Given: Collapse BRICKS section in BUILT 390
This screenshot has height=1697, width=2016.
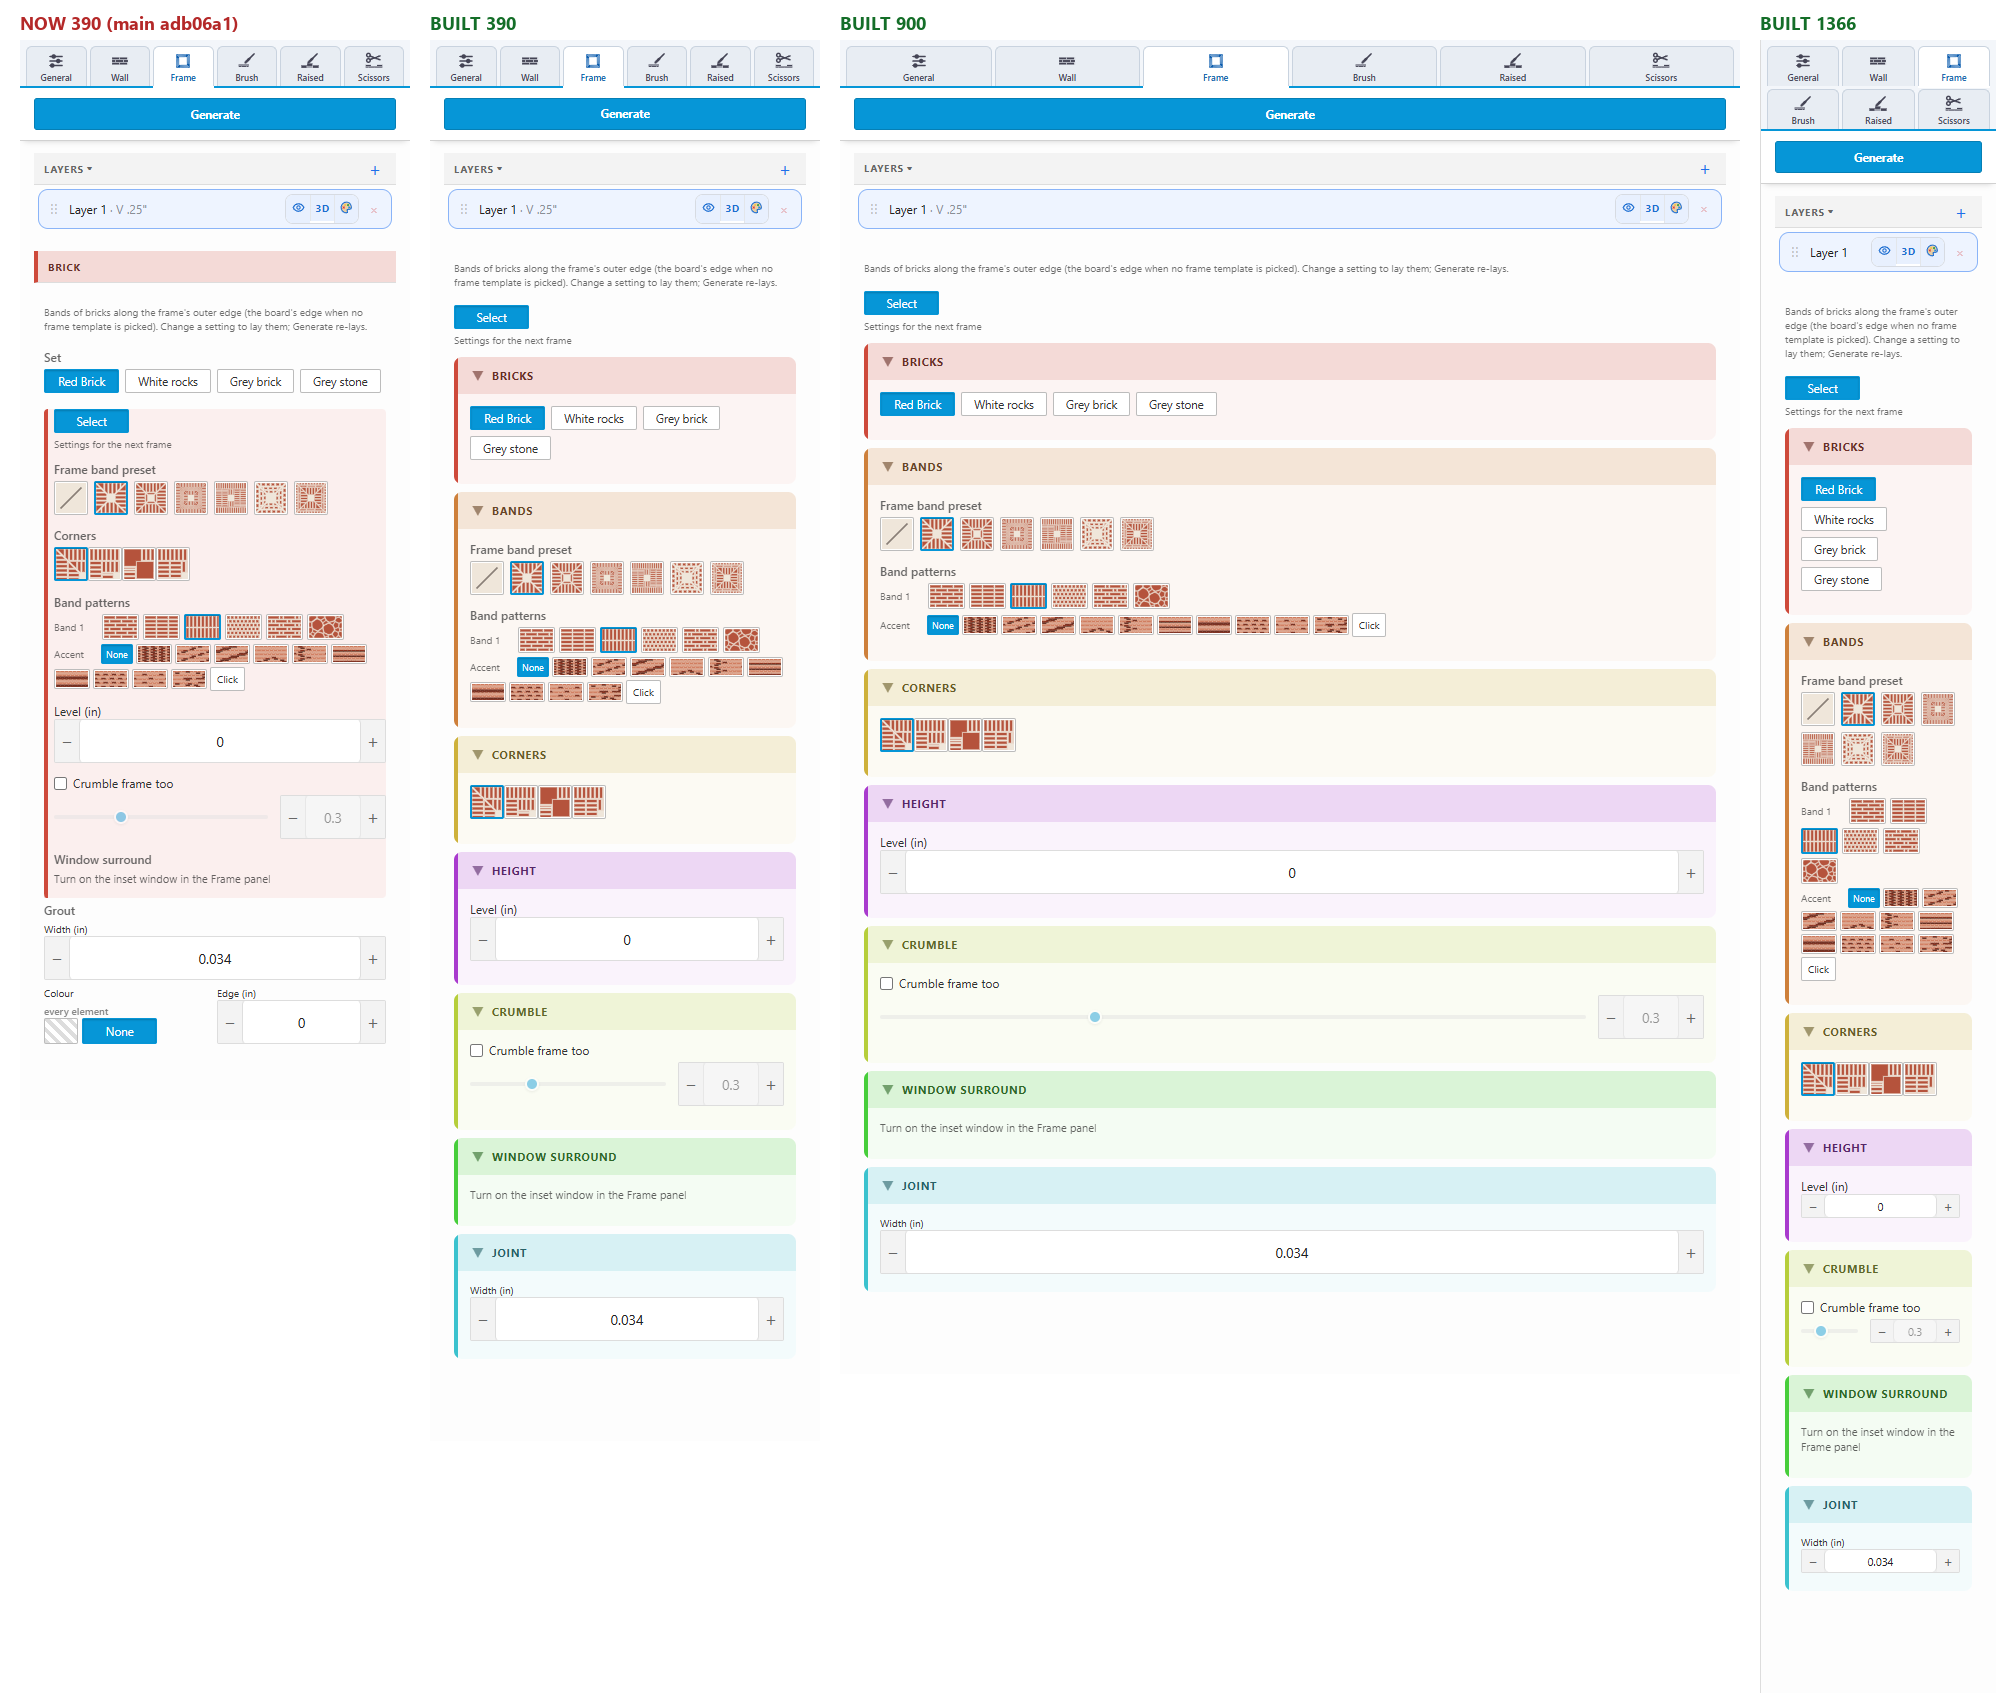Looking at the screenshot, I should tap(478, 376).
